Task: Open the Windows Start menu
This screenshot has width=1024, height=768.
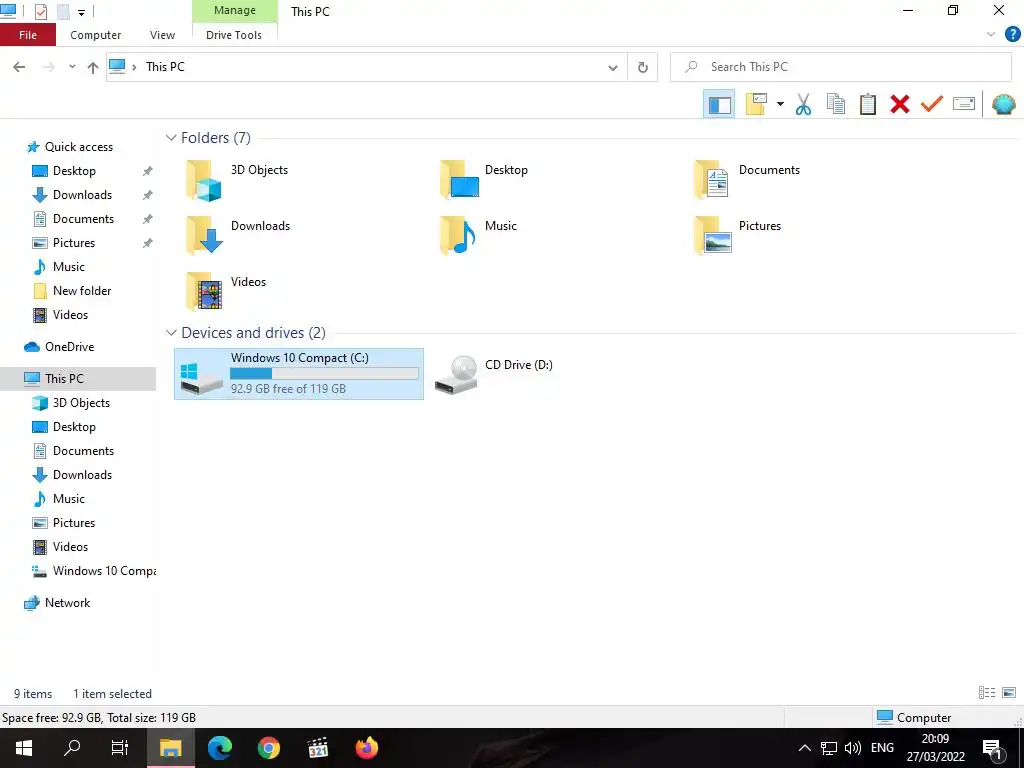Action: (x=24, y=748)
